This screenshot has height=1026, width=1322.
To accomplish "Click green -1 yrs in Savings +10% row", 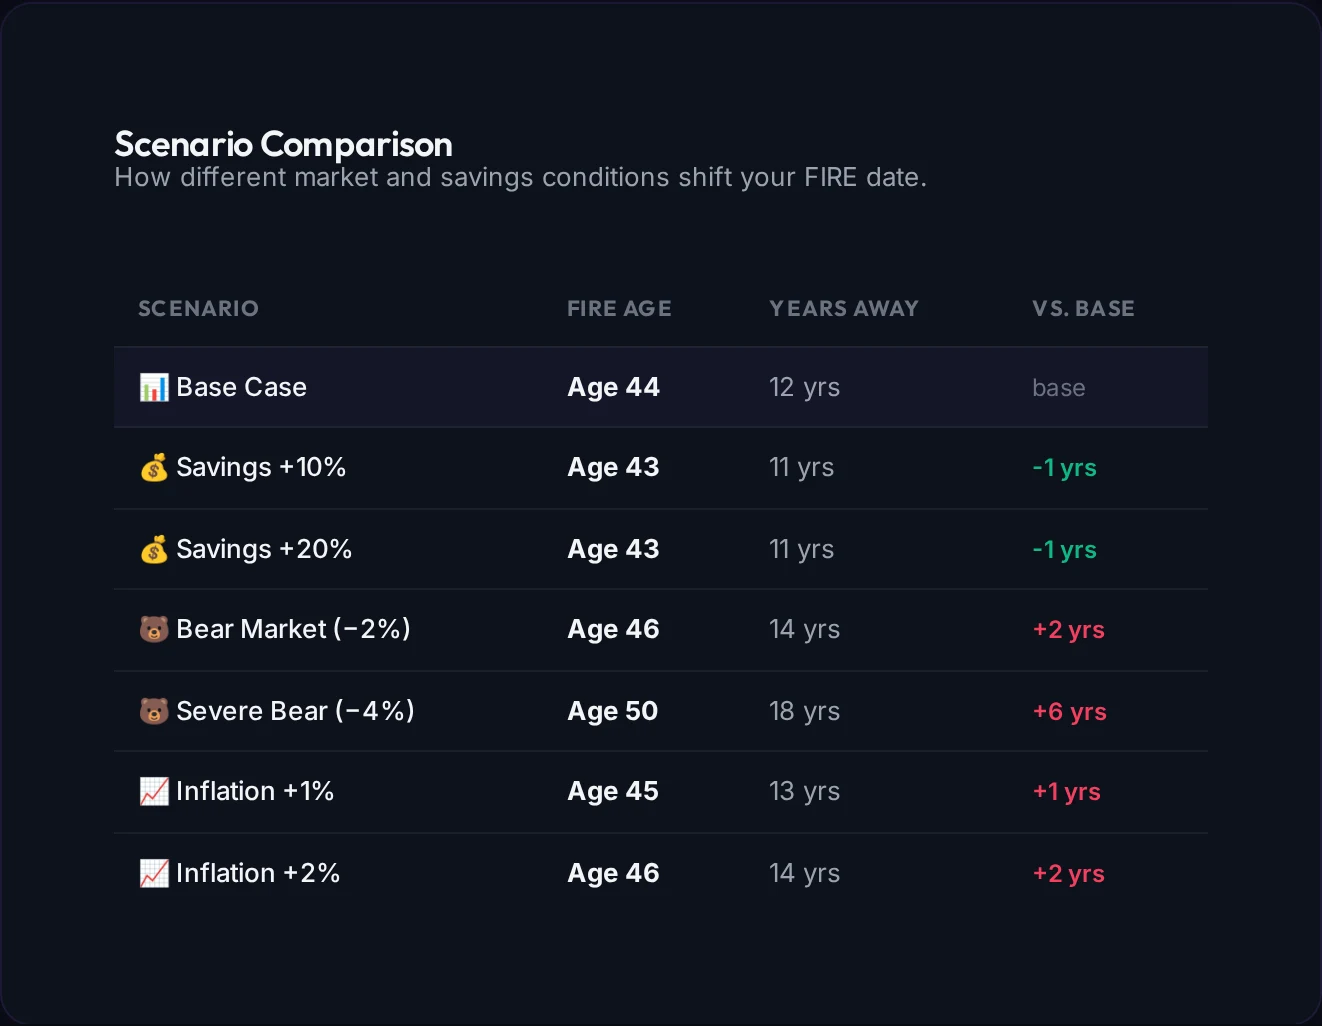I will point(1064,468).
